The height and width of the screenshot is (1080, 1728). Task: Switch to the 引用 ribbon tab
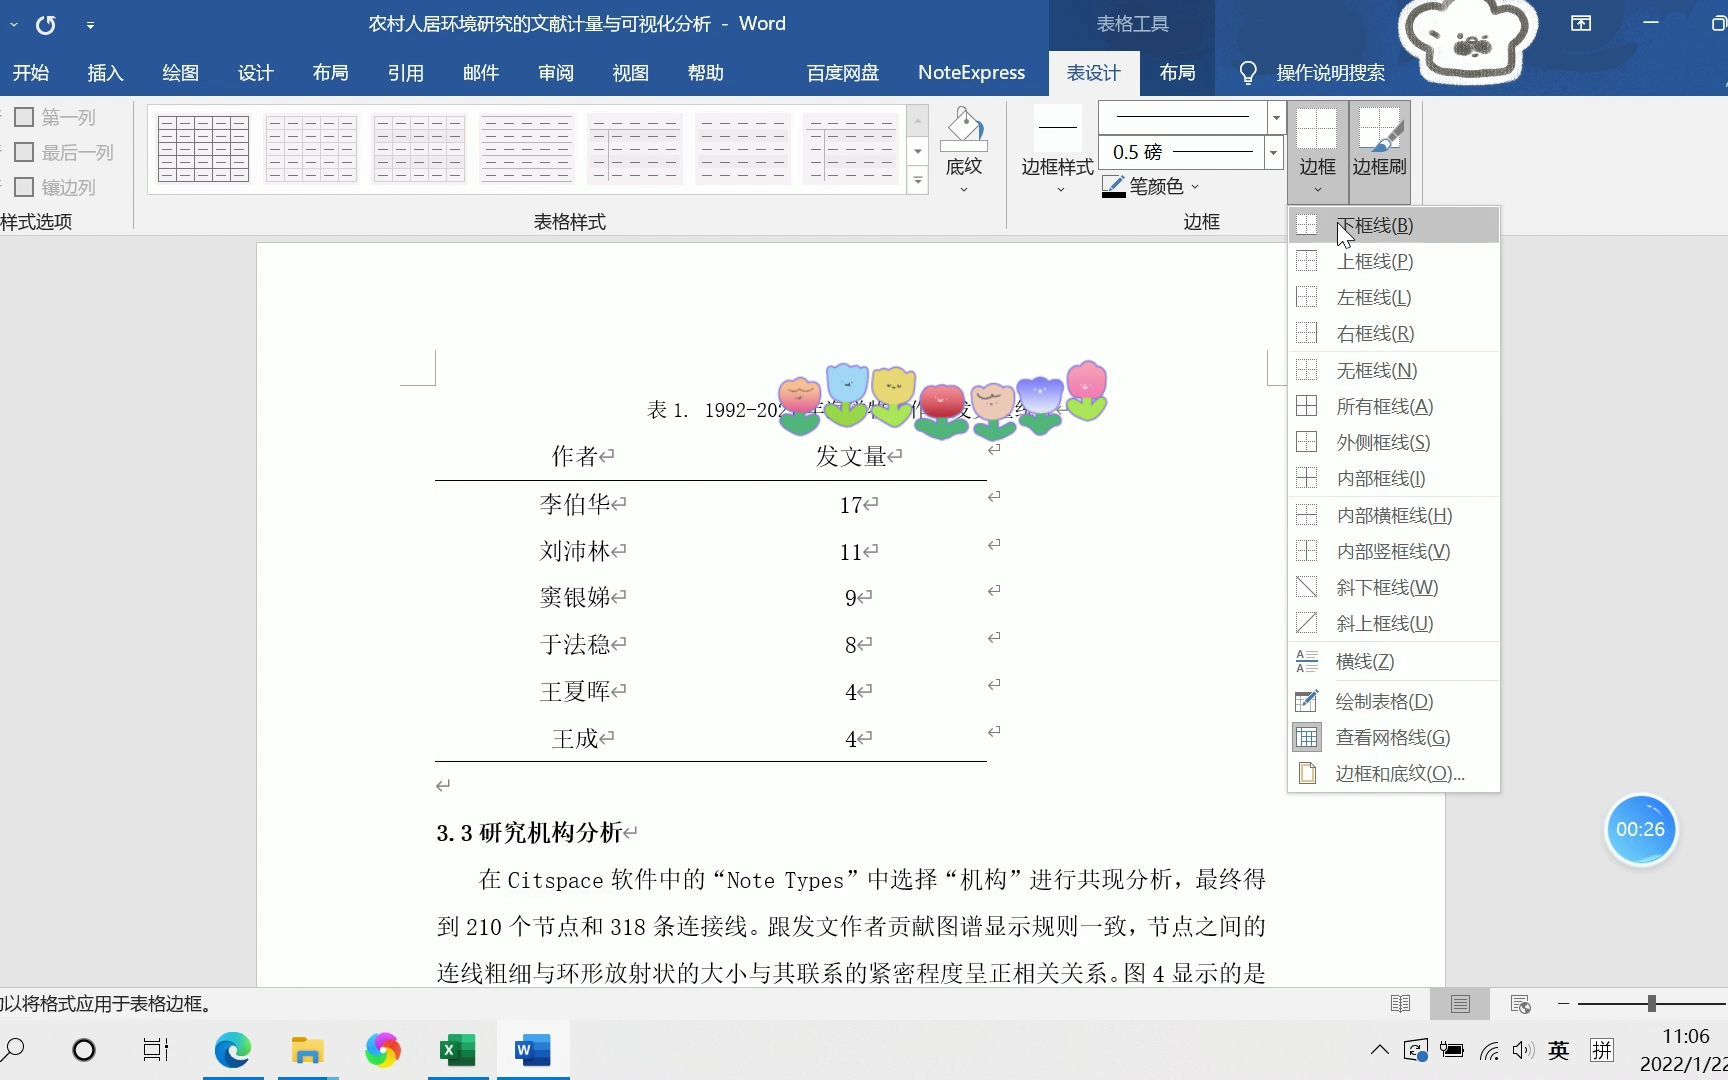(405, 72)
